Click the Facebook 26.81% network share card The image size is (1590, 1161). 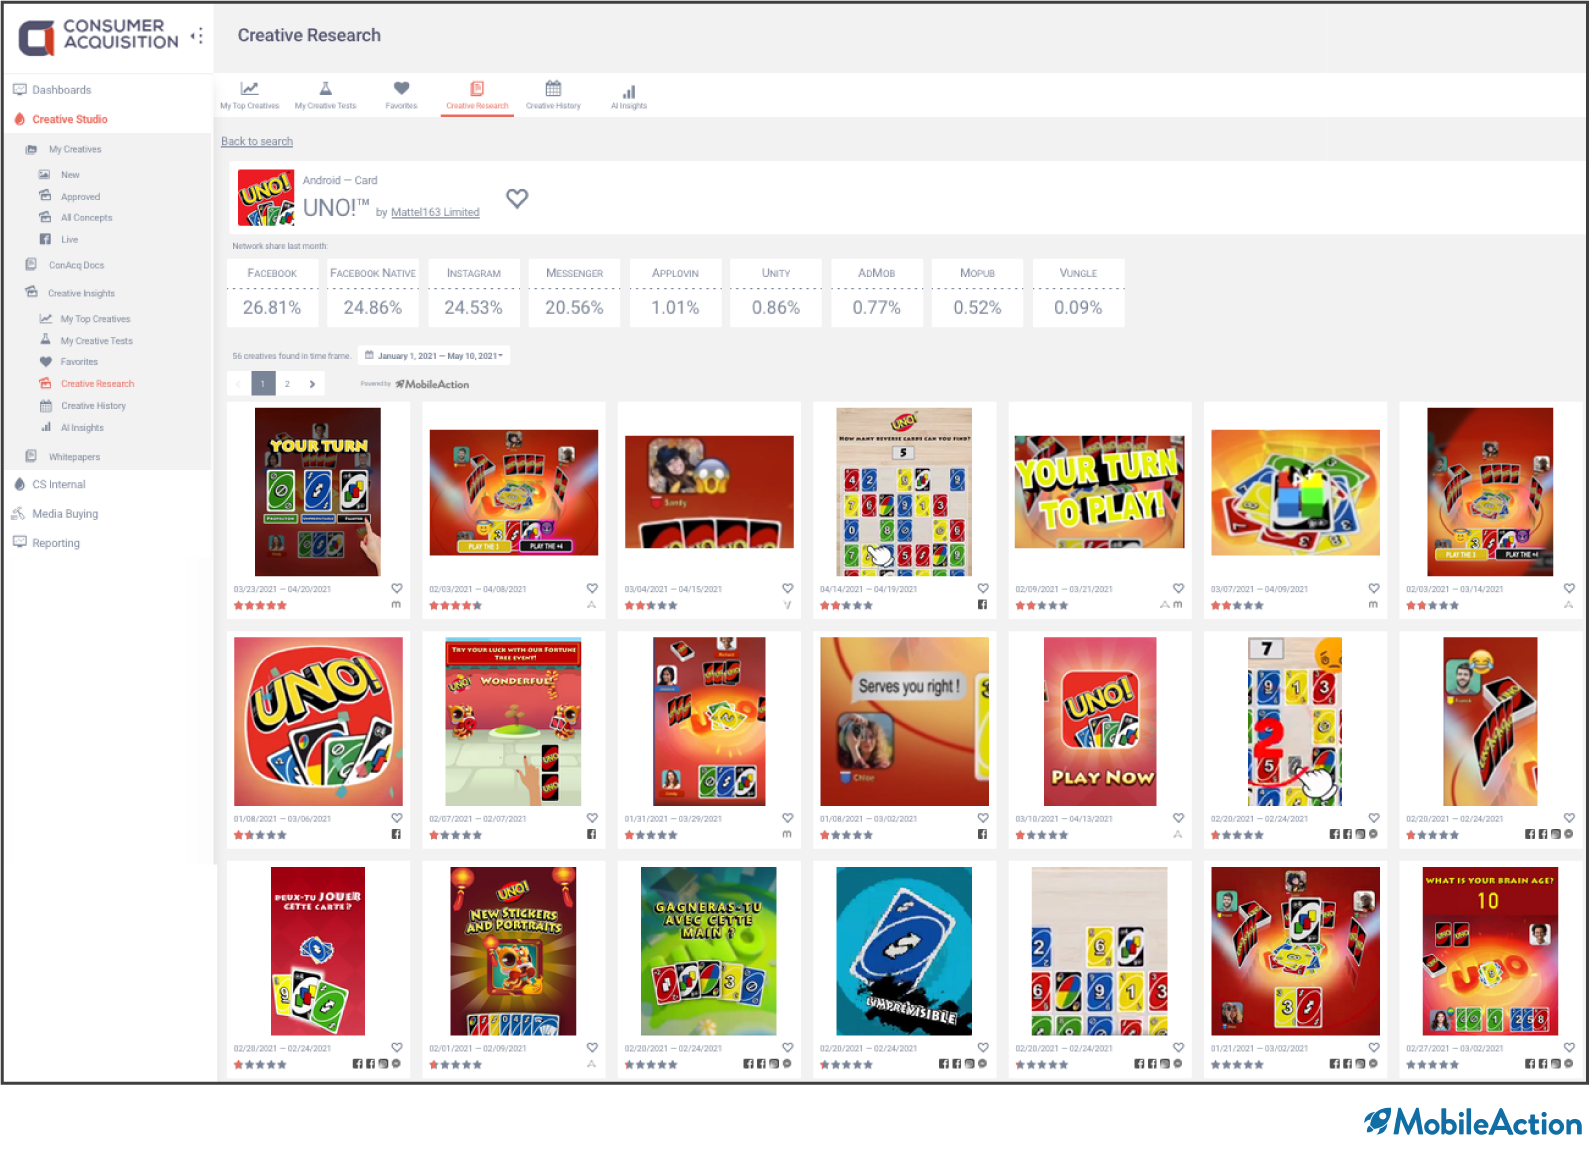tap(272, 293)
